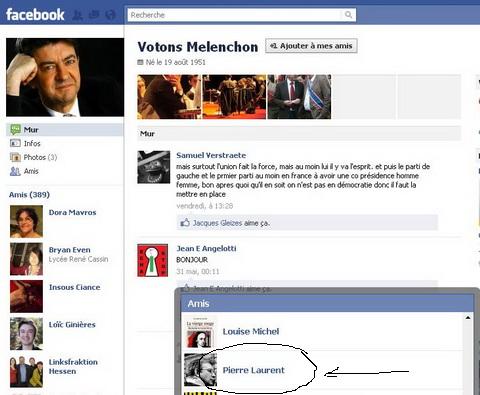Screen dimensions: 480x395
Task: Click the facebook logo
Action: [x=35, y=15]
